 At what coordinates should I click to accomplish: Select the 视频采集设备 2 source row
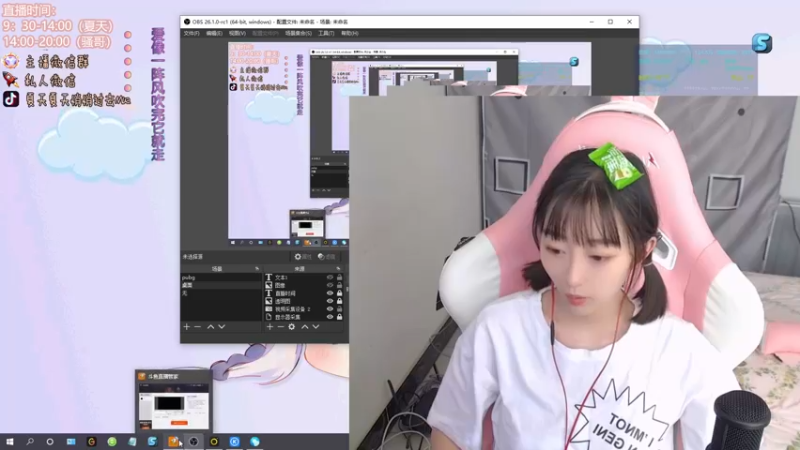(x=304, y=309)
